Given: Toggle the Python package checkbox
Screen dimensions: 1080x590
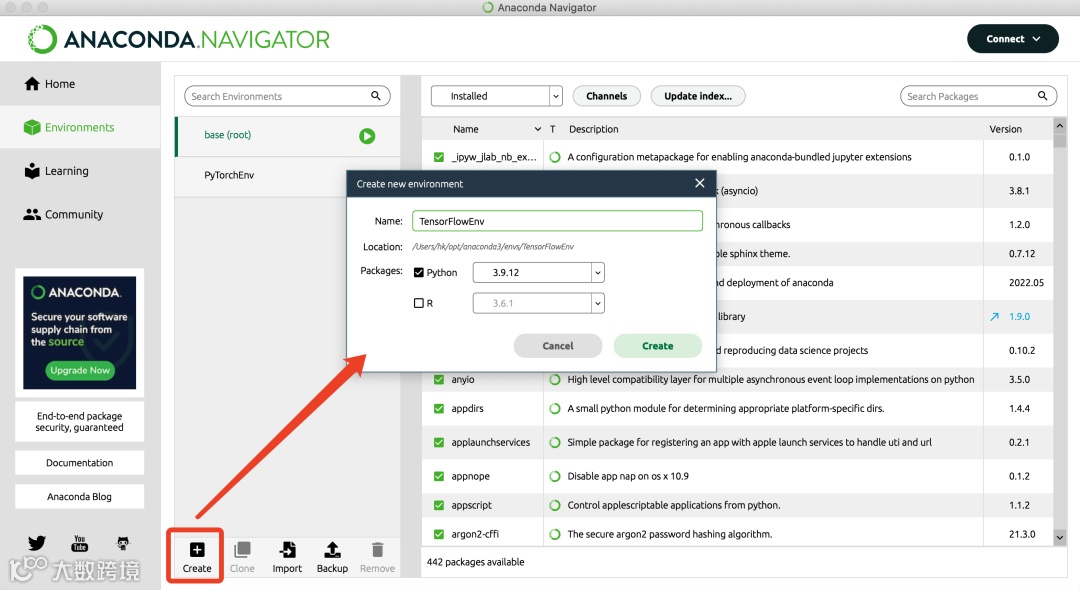Looking at the screenshot, I should [418, 273].
